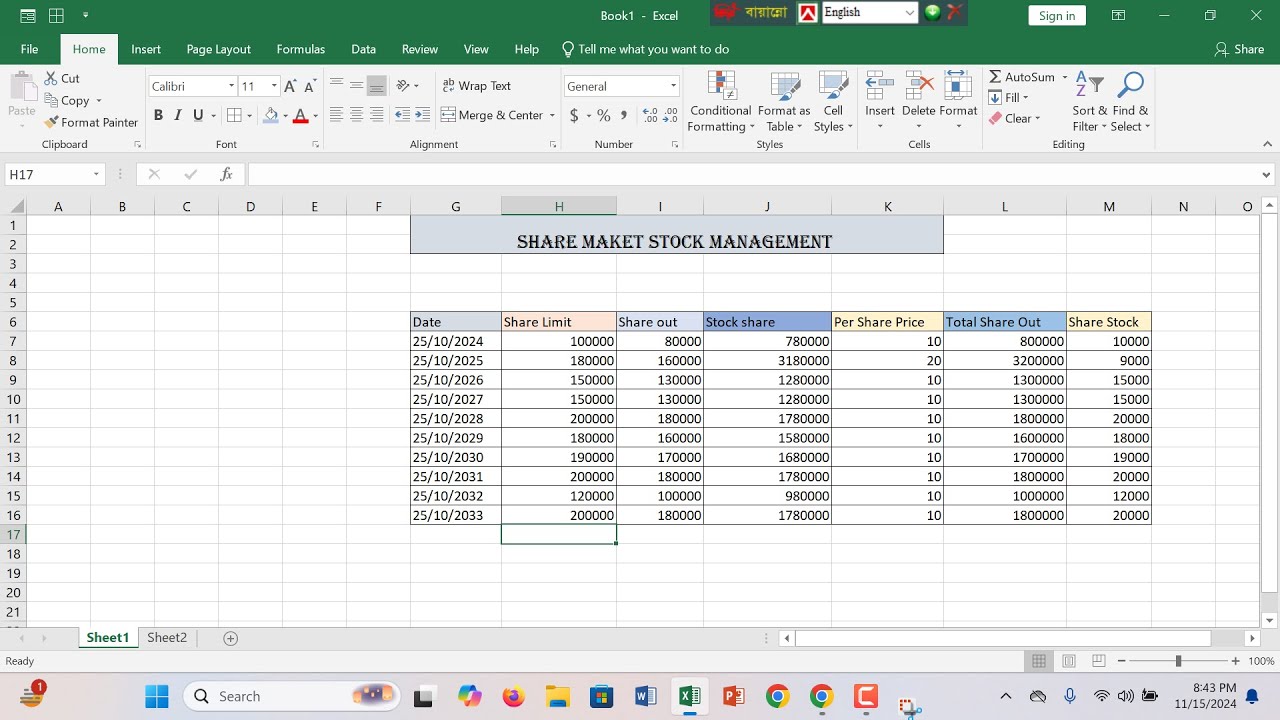Image resolution: width=1280 pixels, height=720 pixels.
Task: Click Tell me what you want to do
Action: [x=645, y=49]
